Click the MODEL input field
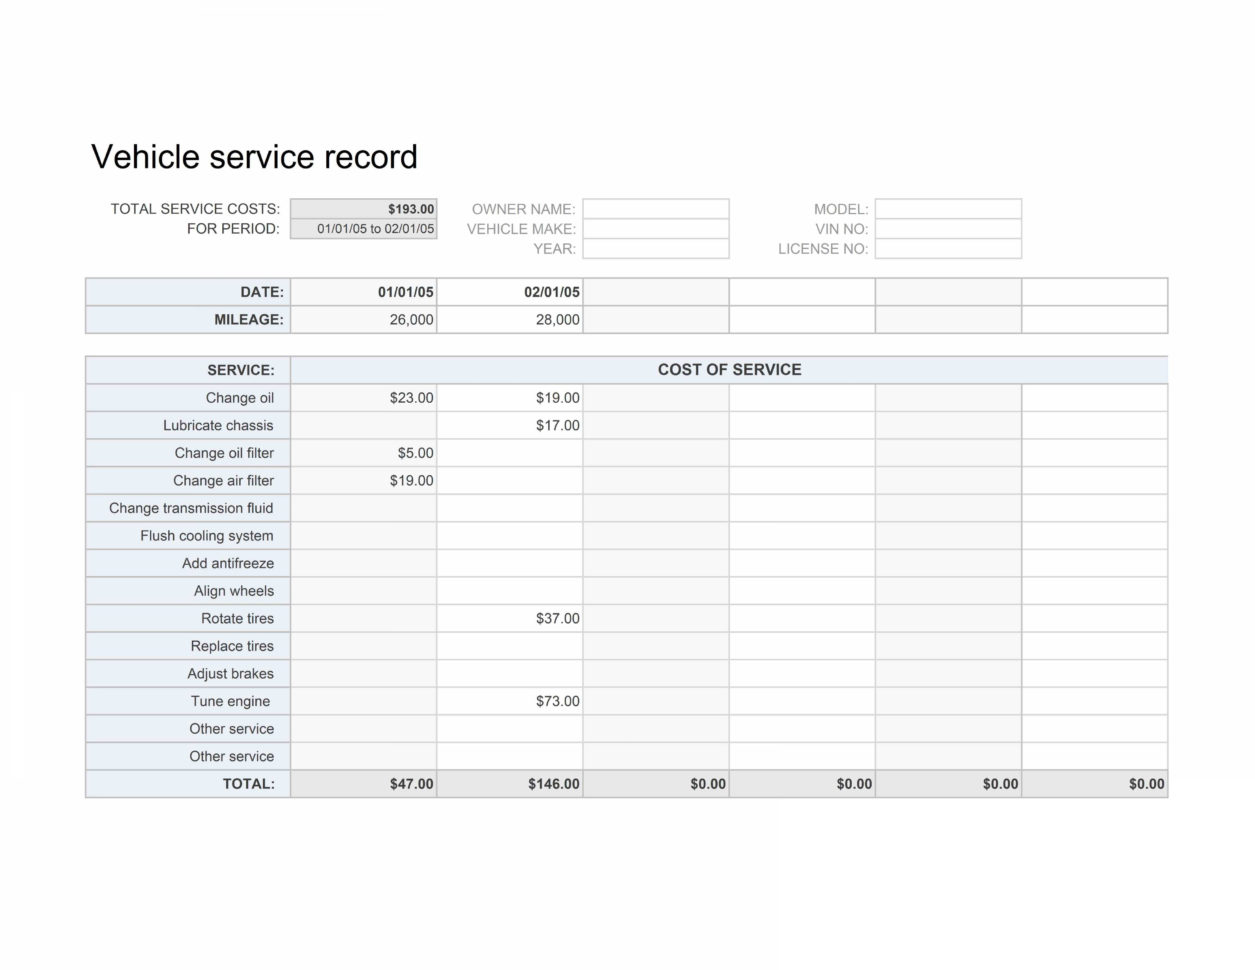 click(x=947, y=208)
